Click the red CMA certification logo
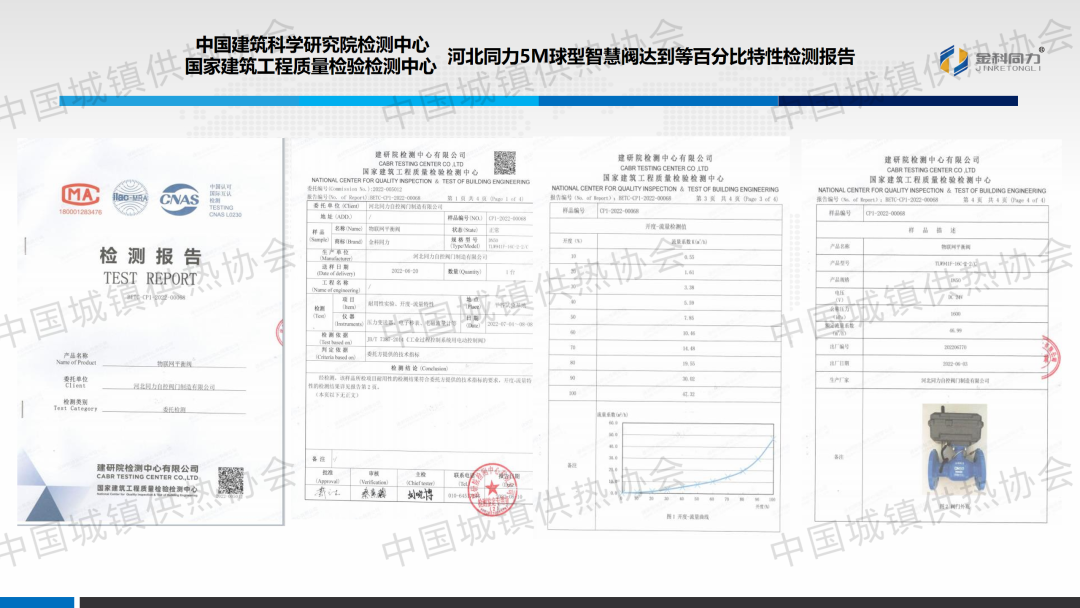The width and height of the screenshot is (1080, 608). (x=81, y=196)
